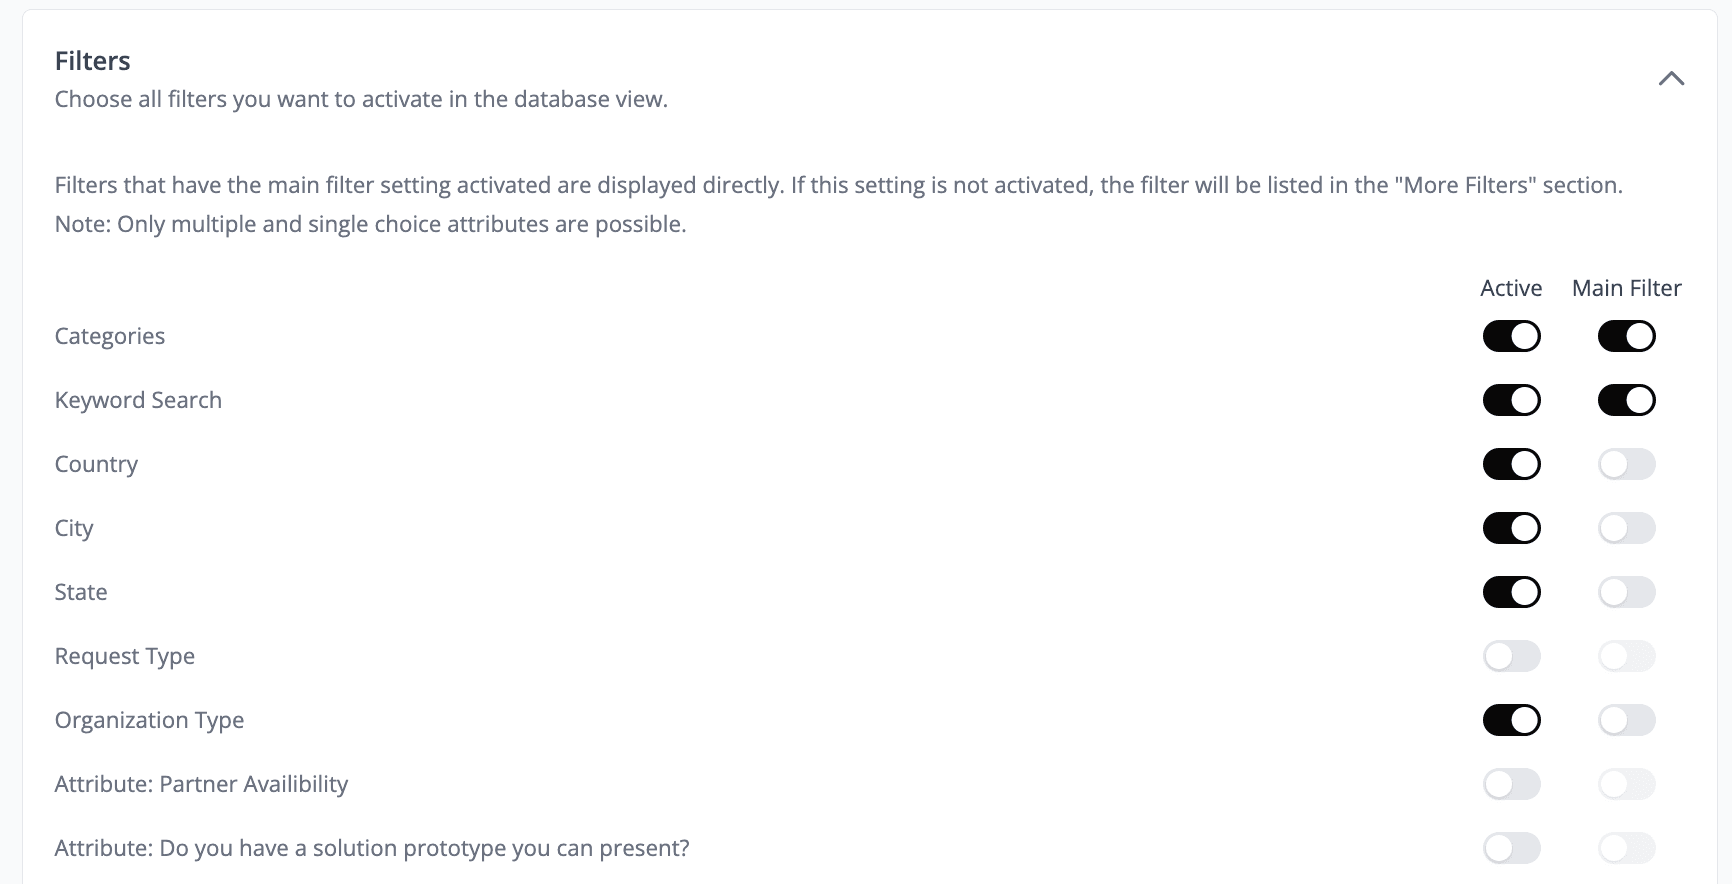Disable the Categories Active toggle
This screenshot has height=884, width=1732.
[x=1511, y=336]
